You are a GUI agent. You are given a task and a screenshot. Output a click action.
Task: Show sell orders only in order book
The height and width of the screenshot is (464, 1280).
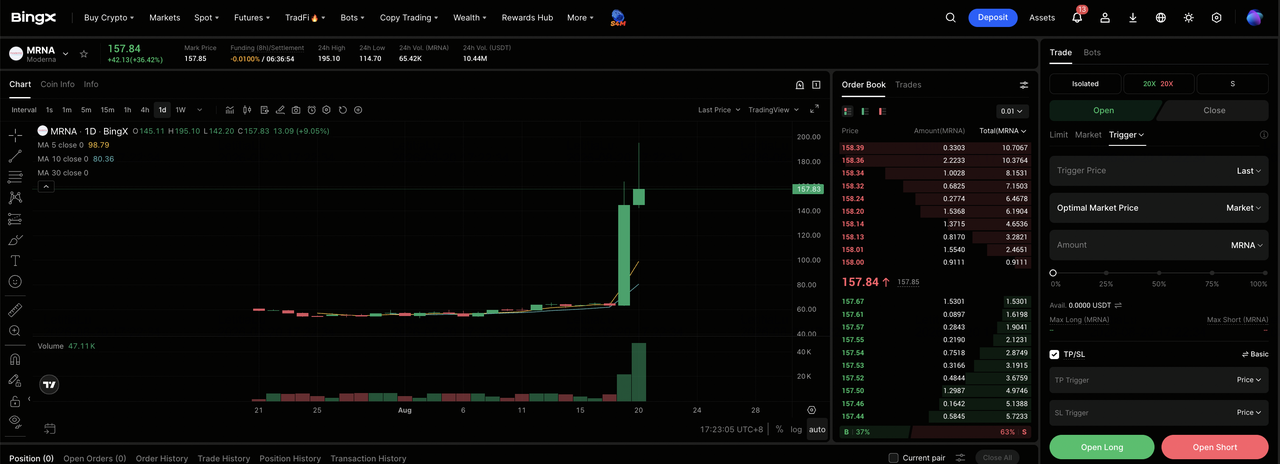882,111
